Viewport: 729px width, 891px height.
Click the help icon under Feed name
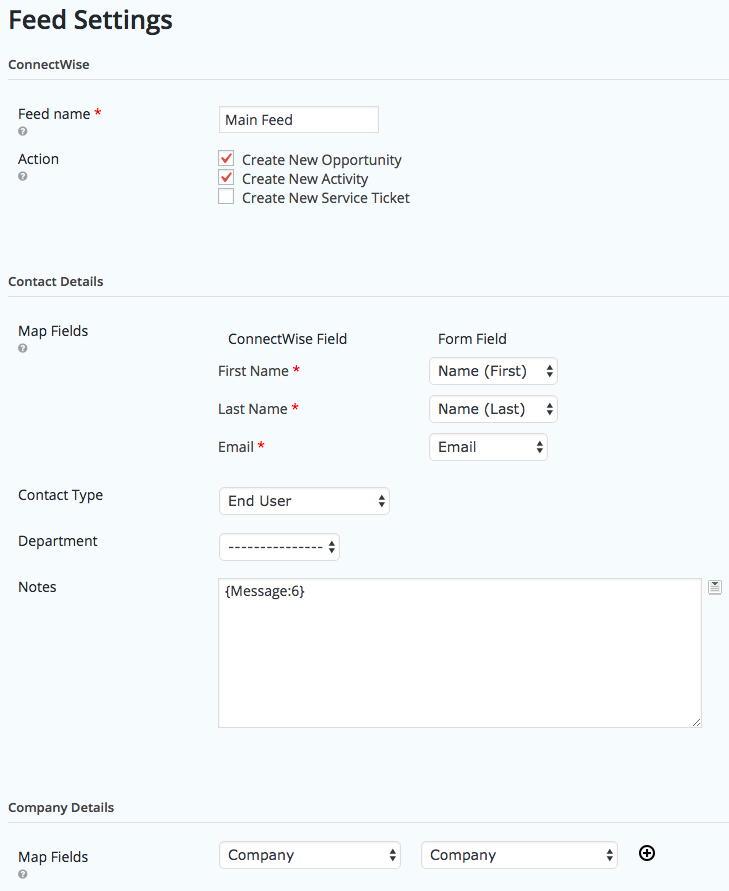[23, 131]
